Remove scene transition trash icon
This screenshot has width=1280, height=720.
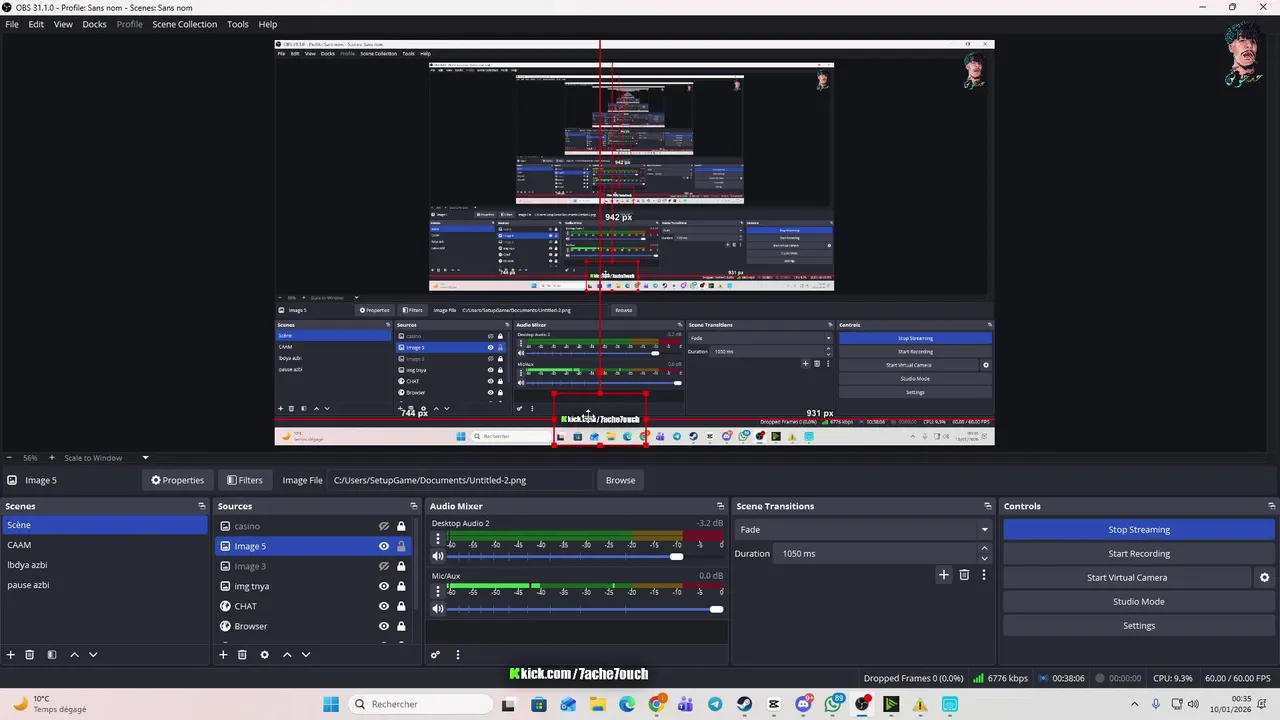[x=964, y=575]
